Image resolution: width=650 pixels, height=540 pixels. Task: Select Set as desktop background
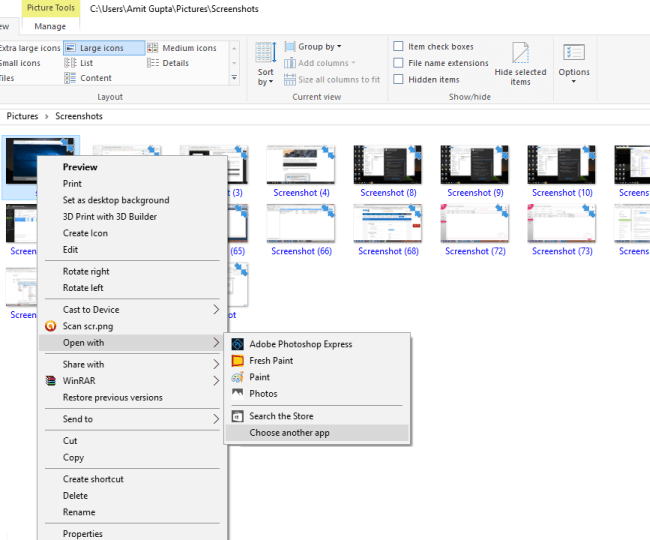[x=116, y=200]
